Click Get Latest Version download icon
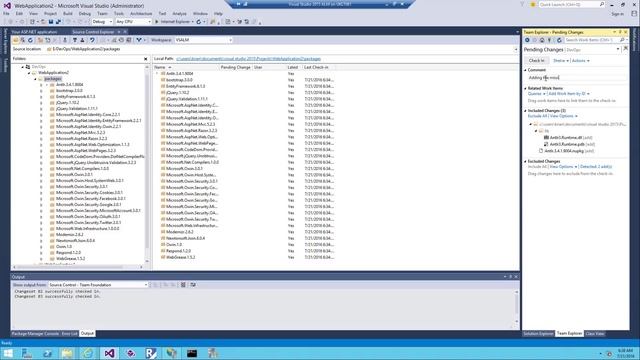 [x=64, y=40]
